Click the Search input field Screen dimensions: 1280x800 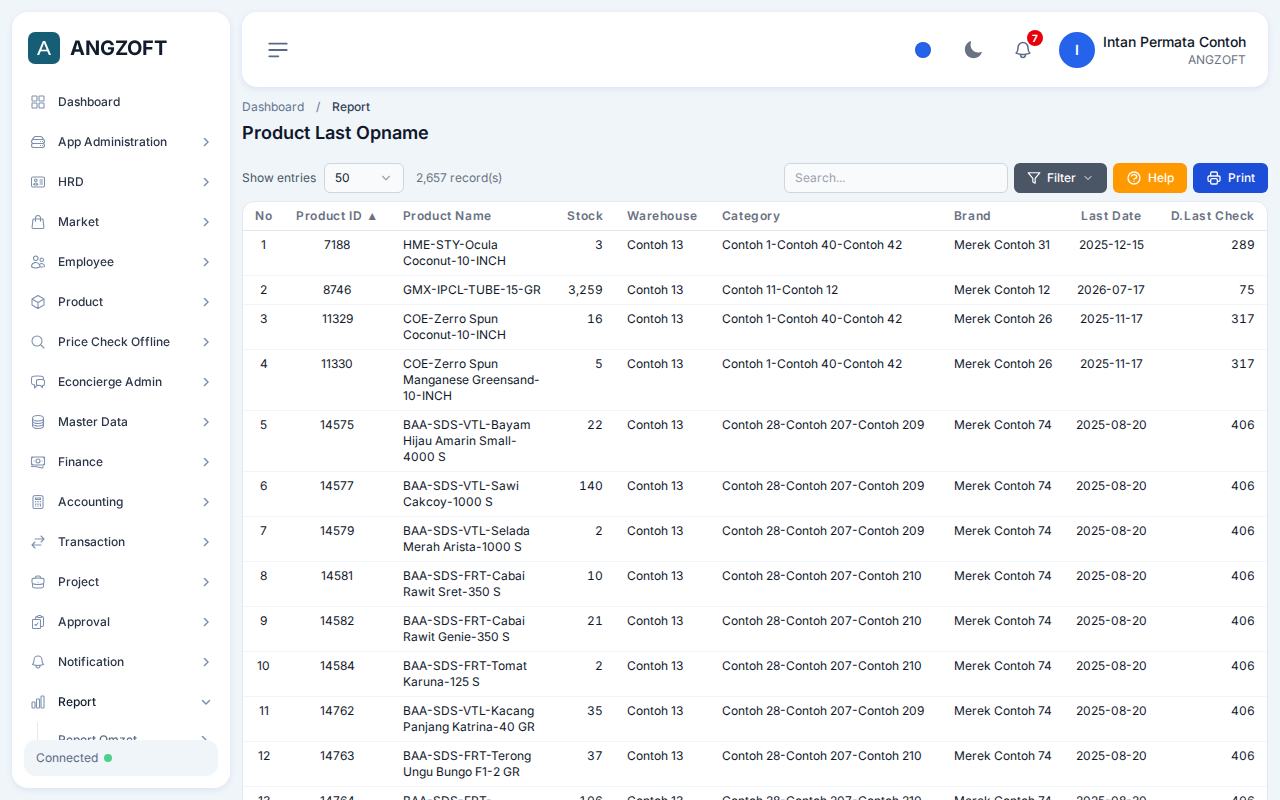(896, 178)
